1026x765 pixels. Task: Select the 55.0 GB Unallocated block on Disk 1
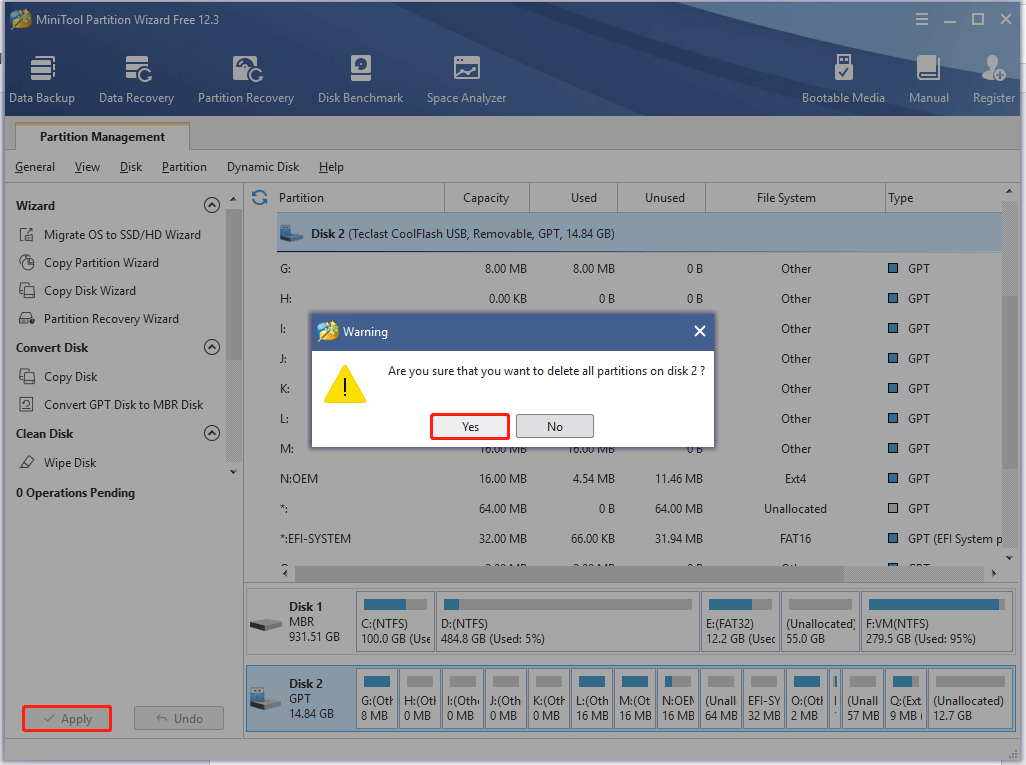pos(820,622)
